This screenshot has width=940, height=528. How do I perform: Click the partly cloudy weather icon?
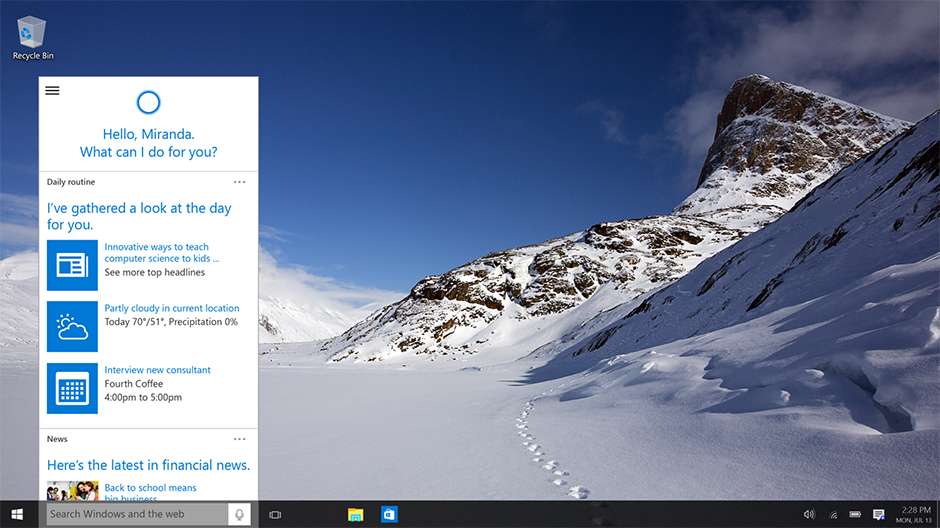point(72,327)
